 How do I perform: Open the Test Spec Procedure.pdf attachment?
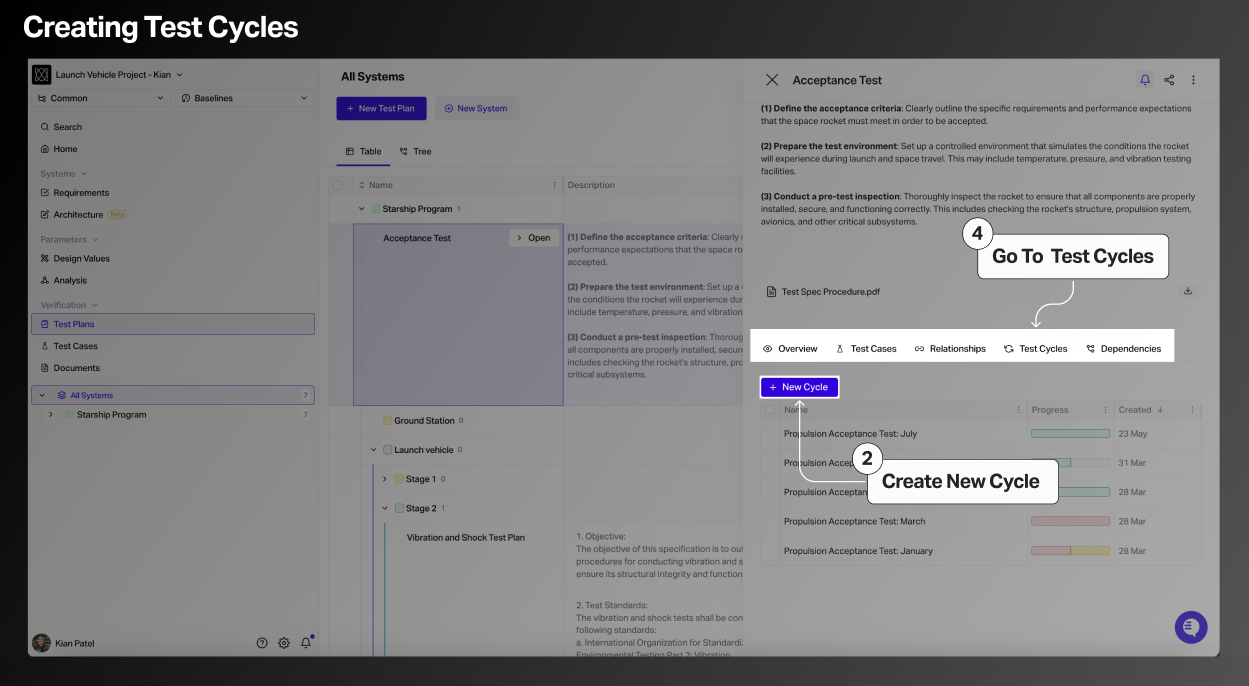823,292
